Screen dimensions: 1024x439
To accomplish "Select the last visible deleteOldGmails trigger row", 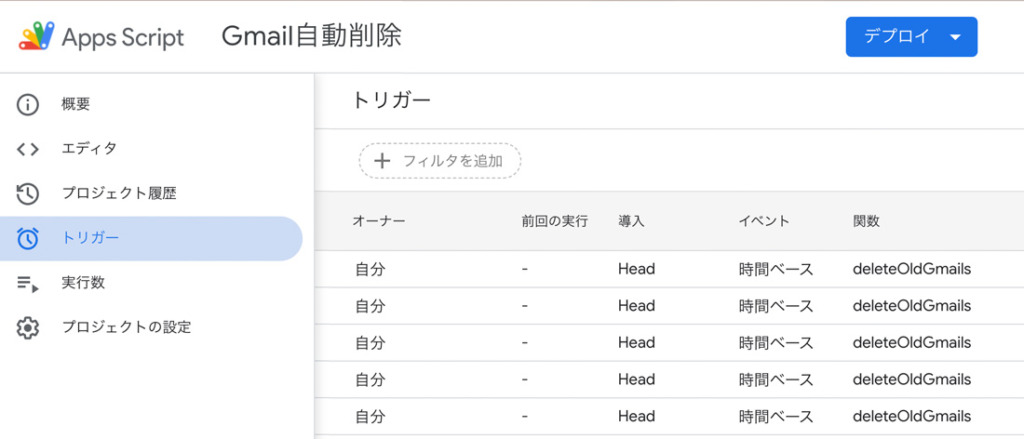I will [669, 416].
